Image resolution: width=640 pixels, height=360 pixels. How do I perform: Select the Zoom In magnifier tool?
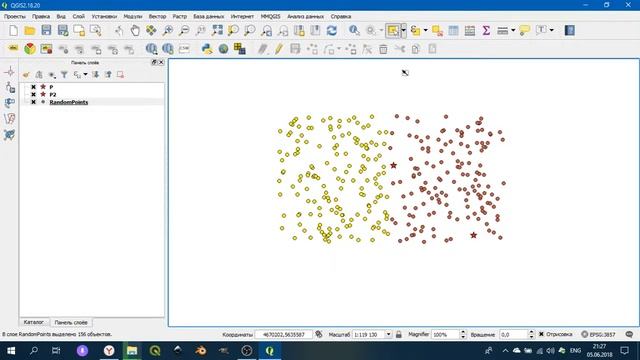tap(168, 31)
